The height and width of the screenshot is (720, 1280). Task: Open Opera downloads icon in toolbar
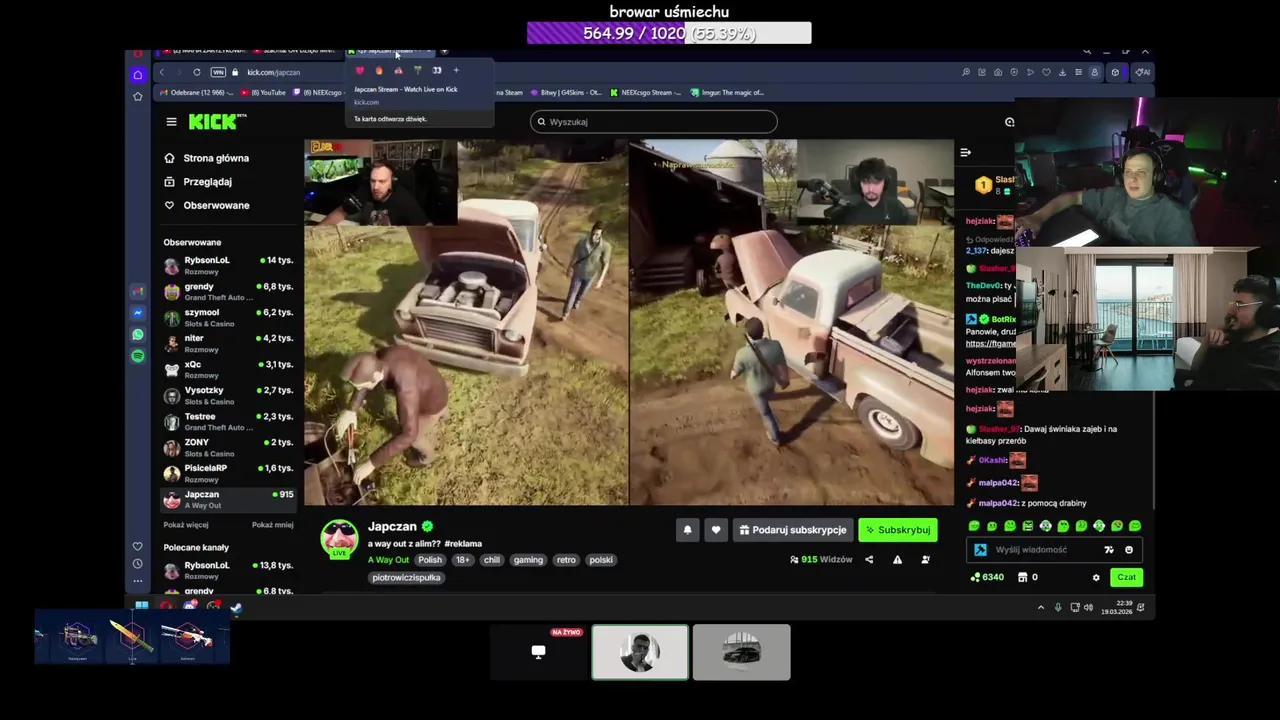click(x=1062, y=72)
